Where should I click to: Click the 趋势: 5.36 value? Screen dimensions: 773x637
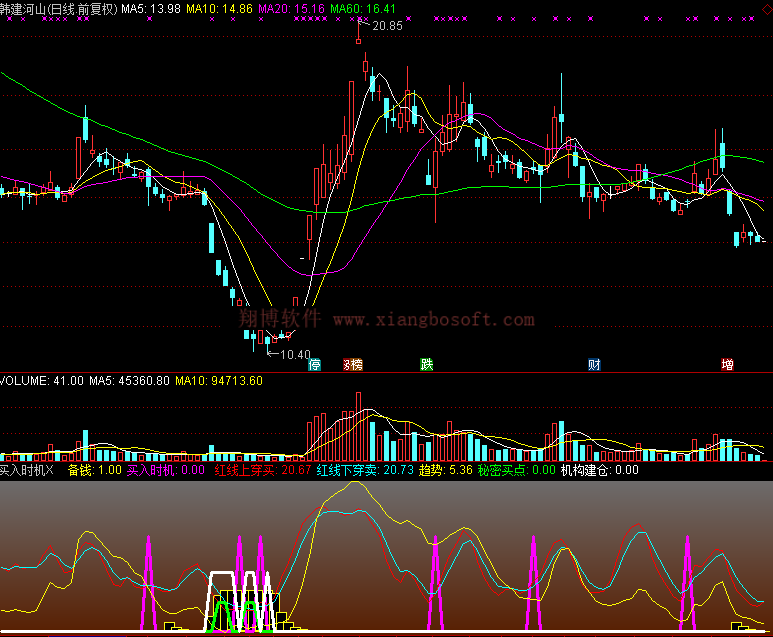point(446,470)
